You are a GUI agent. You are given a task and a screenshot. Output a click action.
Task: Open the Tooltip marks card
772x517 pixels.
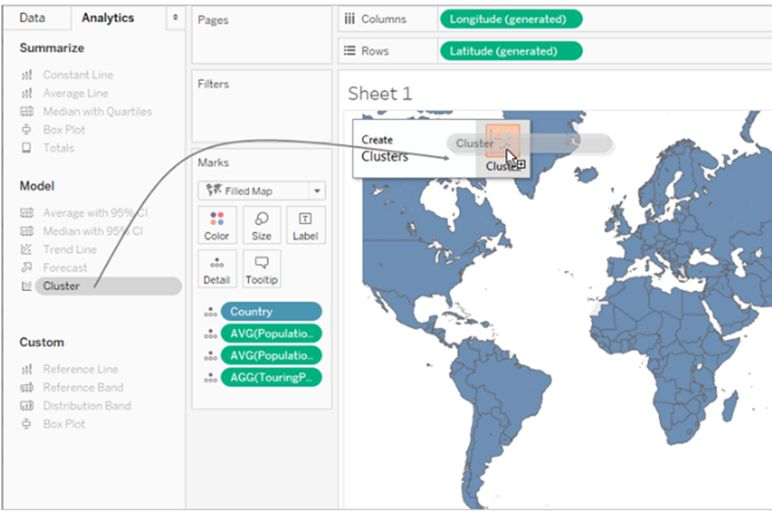[261, 269]
